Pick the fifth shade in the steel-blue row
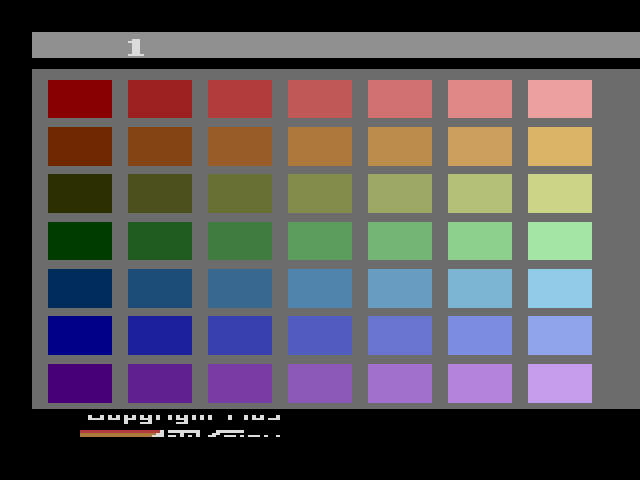Viewport: 640px width, 480px height. (x=400, y=289)
